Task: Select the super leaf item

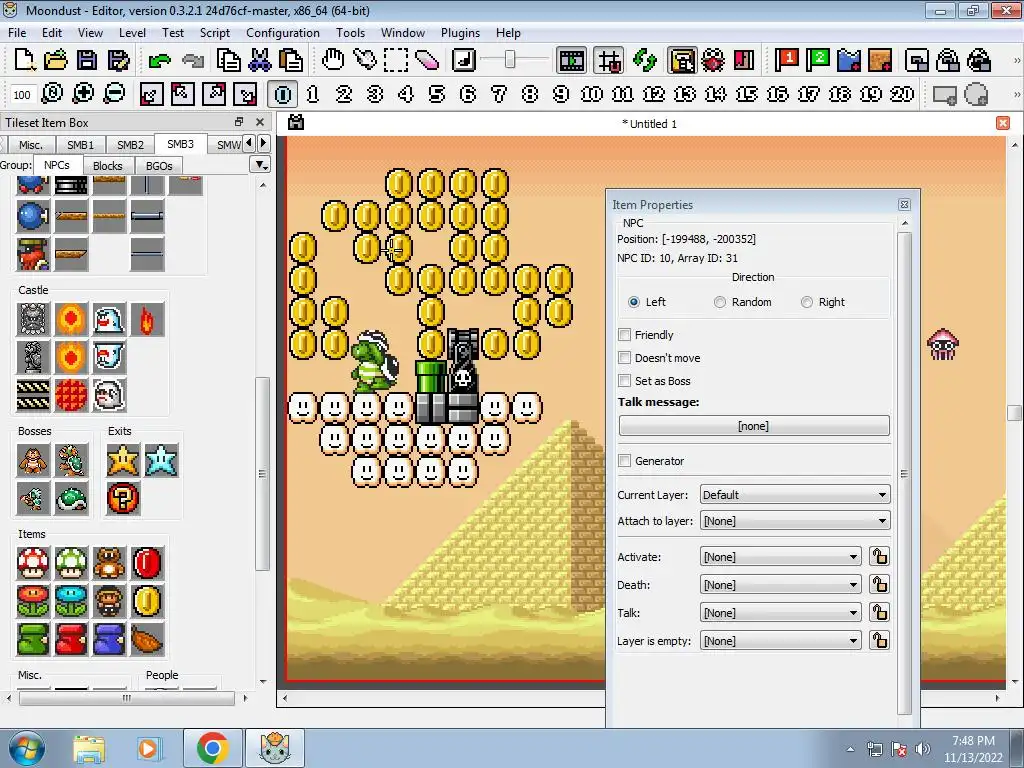Action: 147,639
